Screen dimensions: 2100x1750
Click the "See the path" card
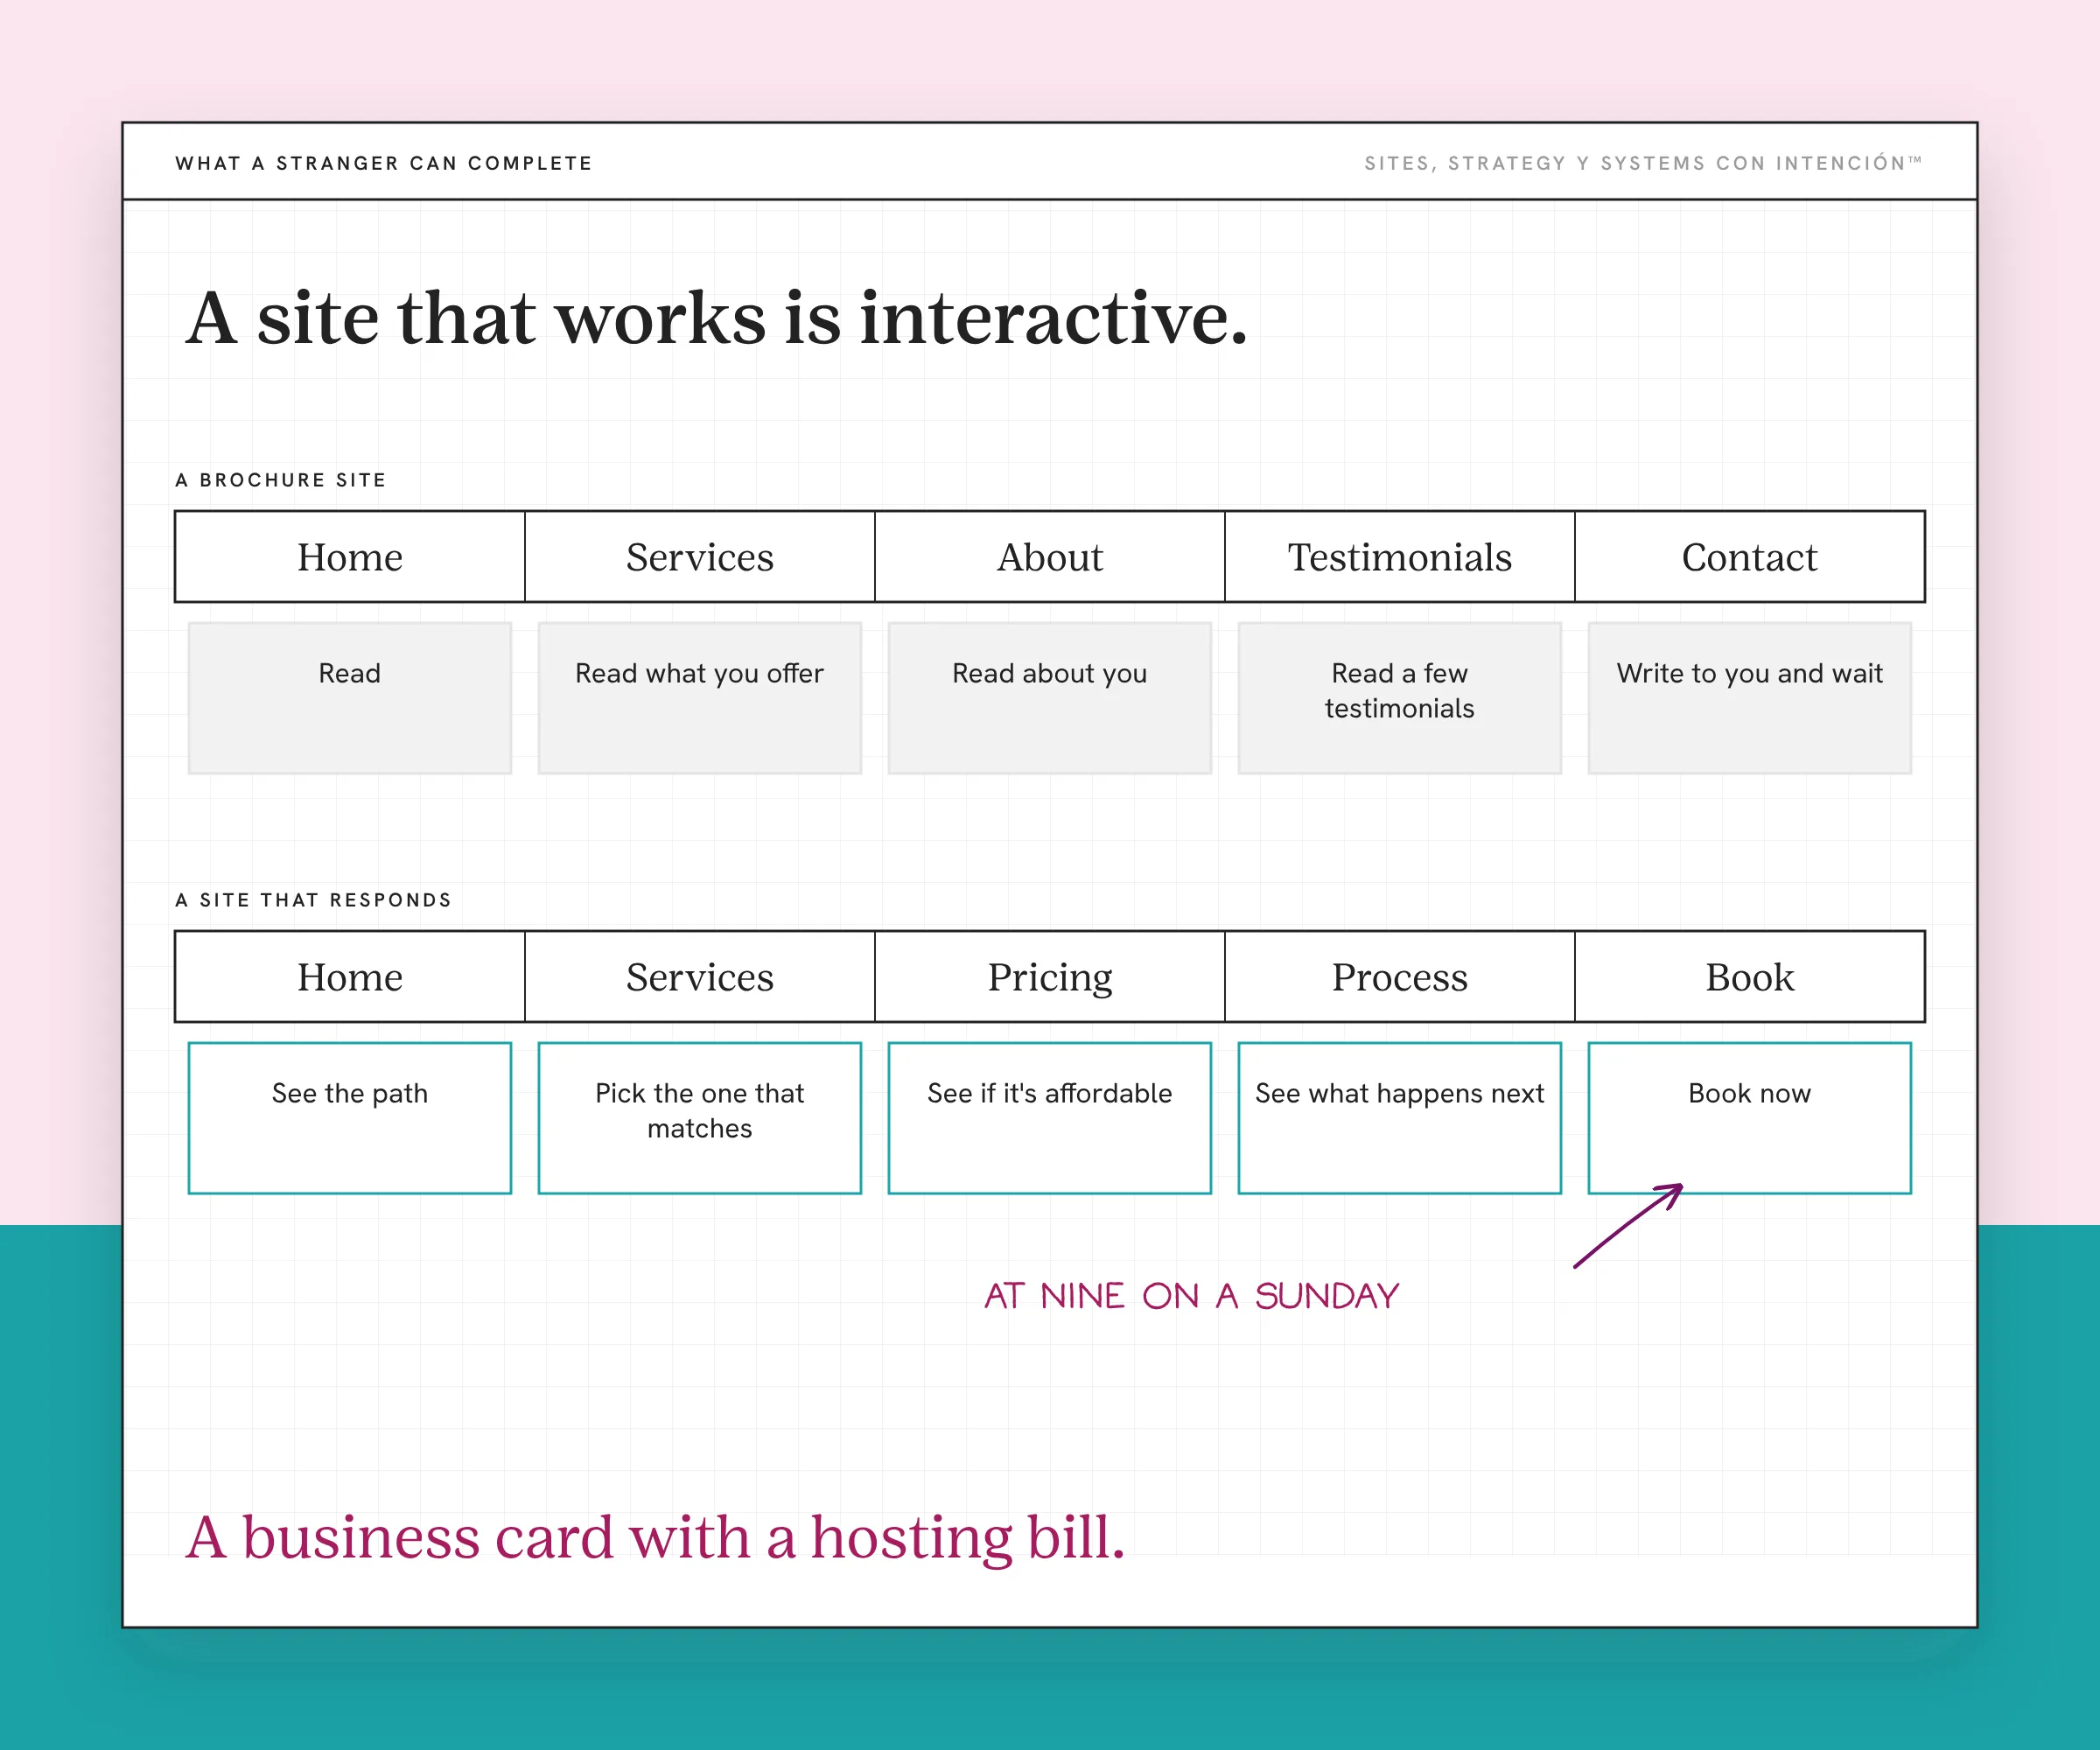[x=350, y=1118]
